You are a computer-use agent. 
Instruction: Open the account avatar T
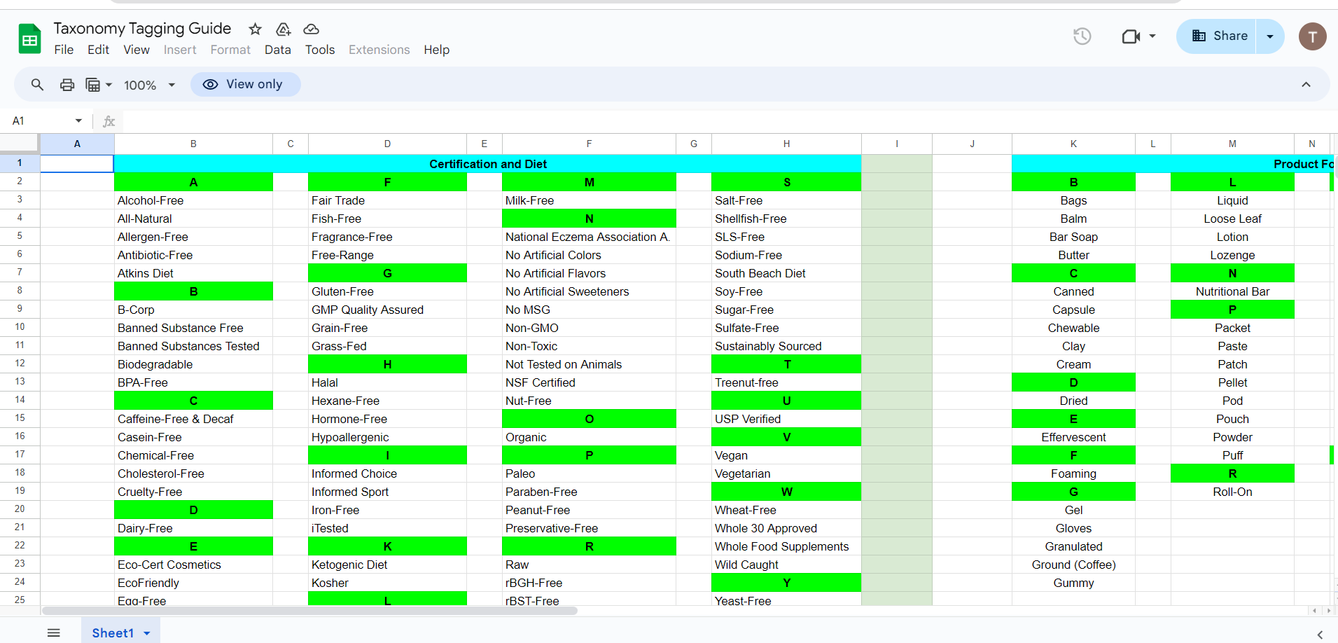[1312, 36]
